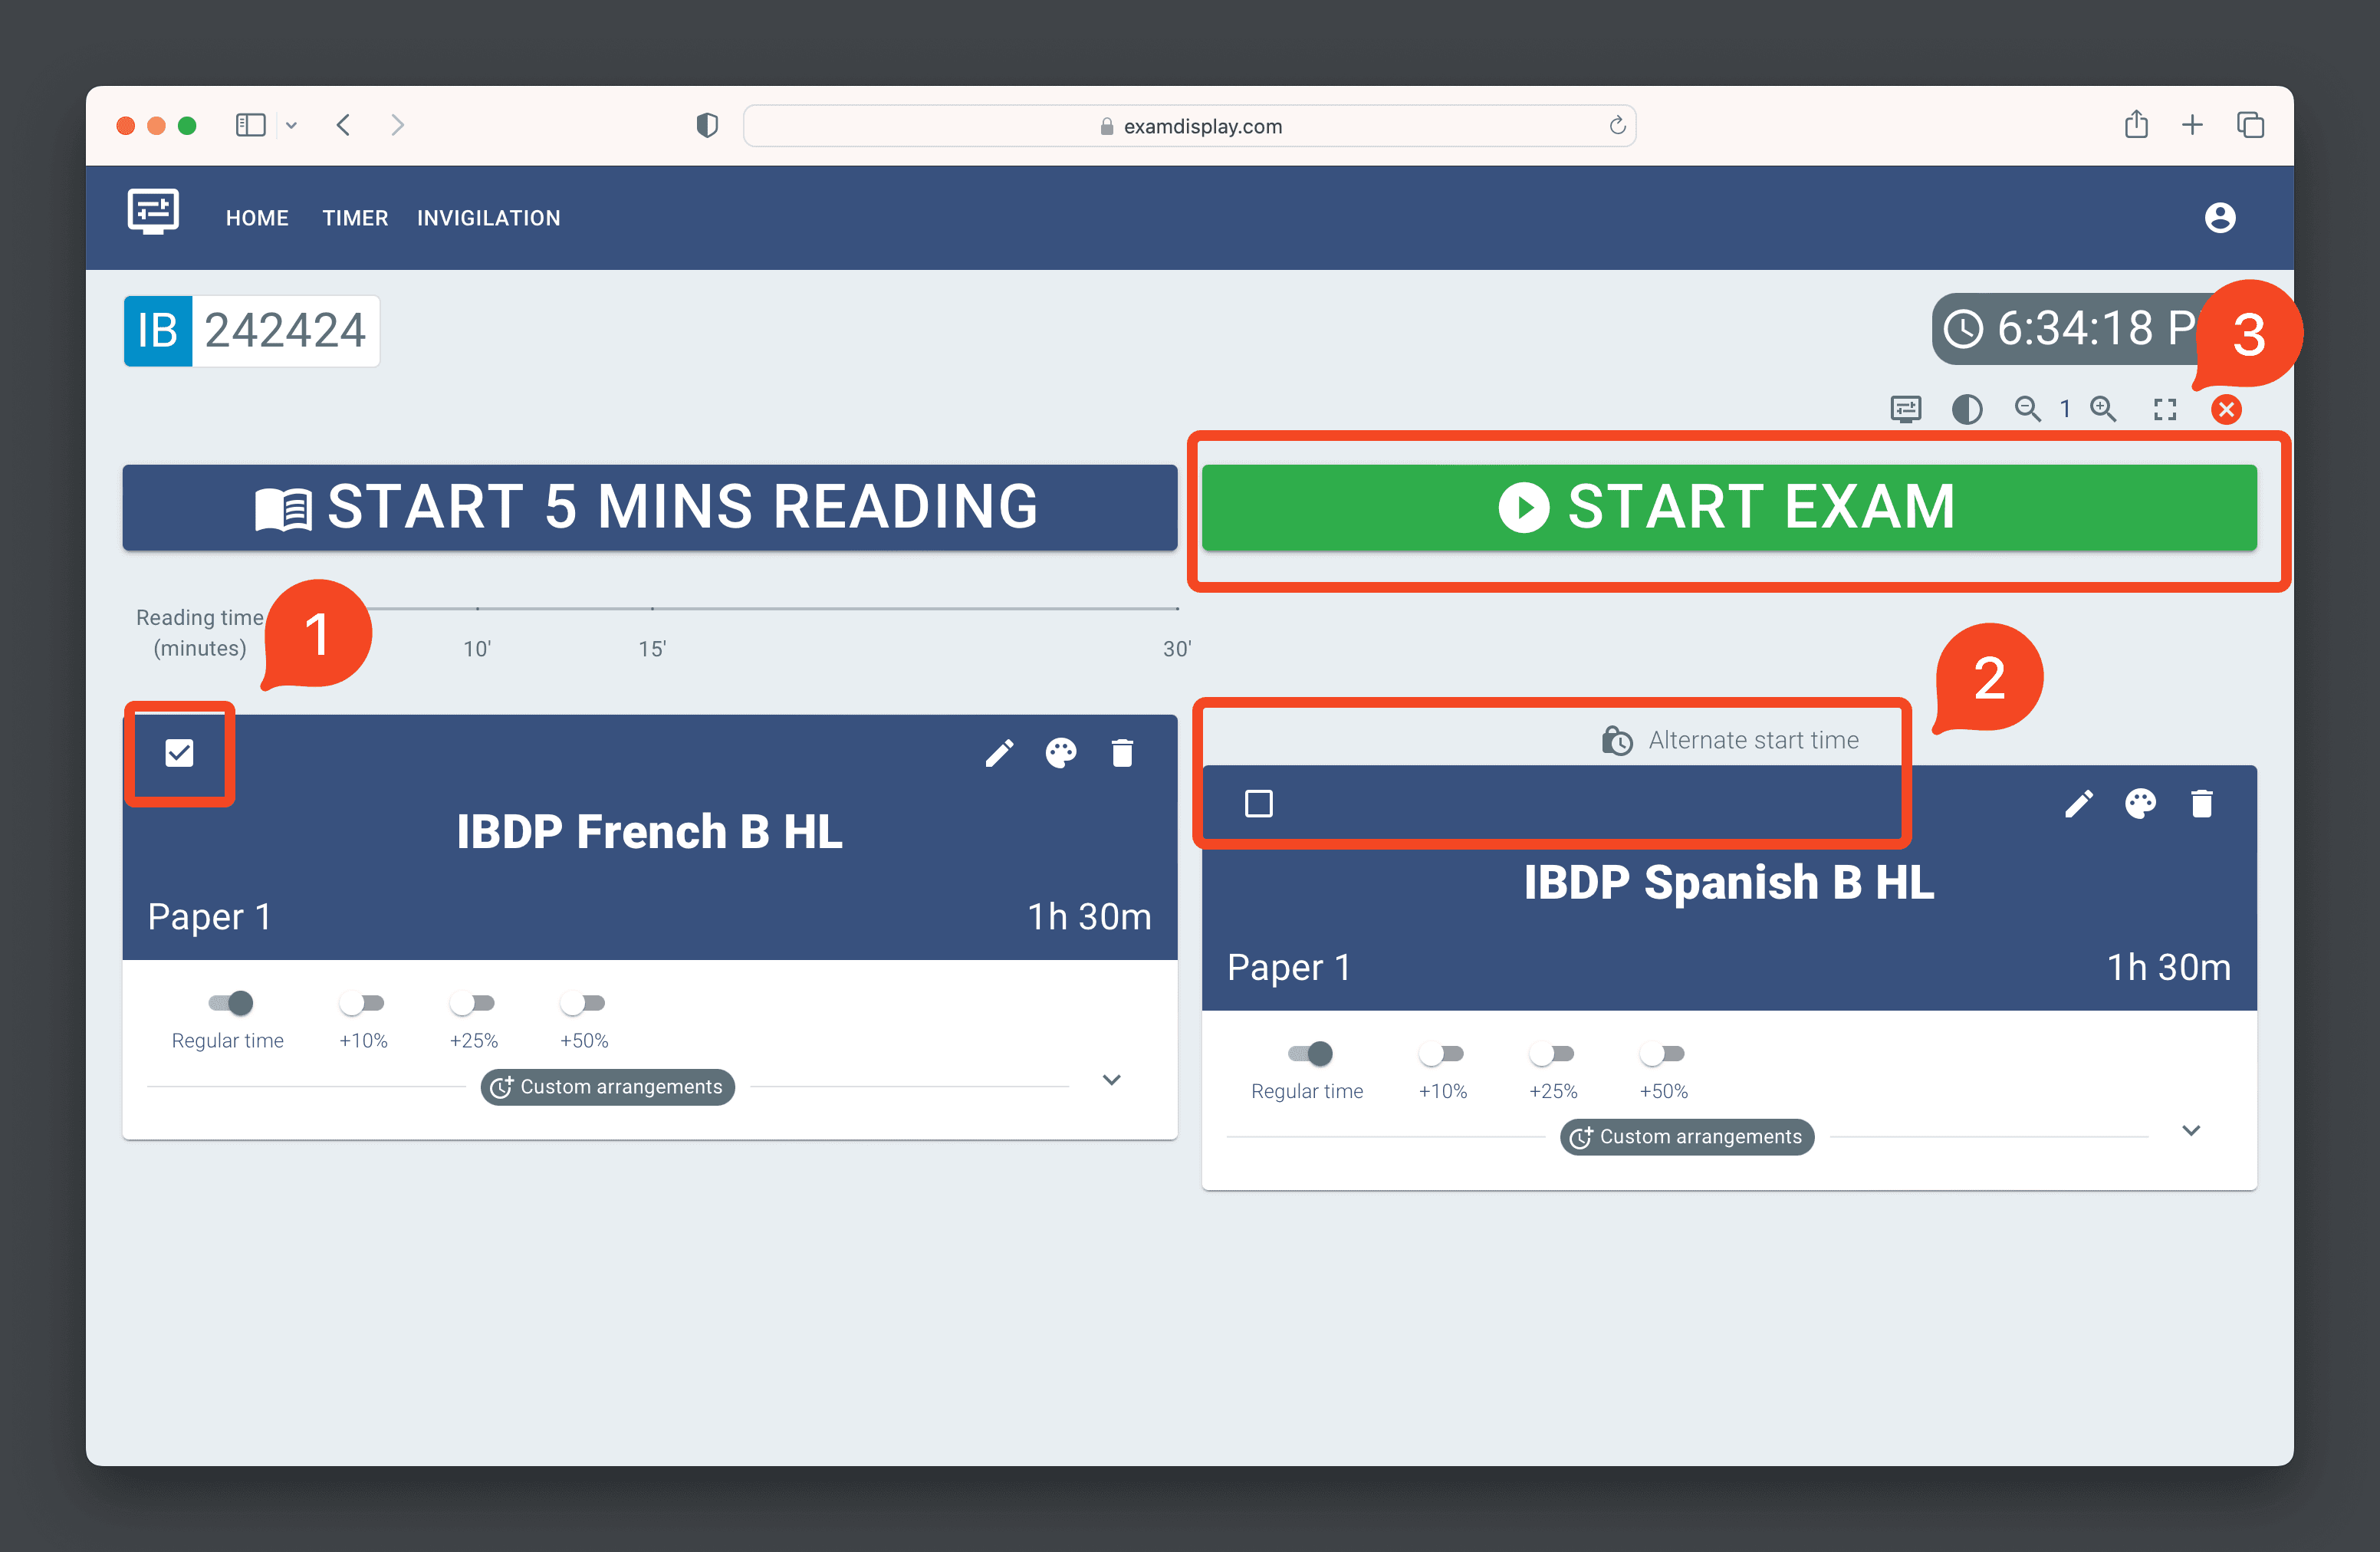Viewport: 2380px width, 1552px height.
Task: Enable +10% time for Spanish B HL
Action: click(x=1441, y=1053)
